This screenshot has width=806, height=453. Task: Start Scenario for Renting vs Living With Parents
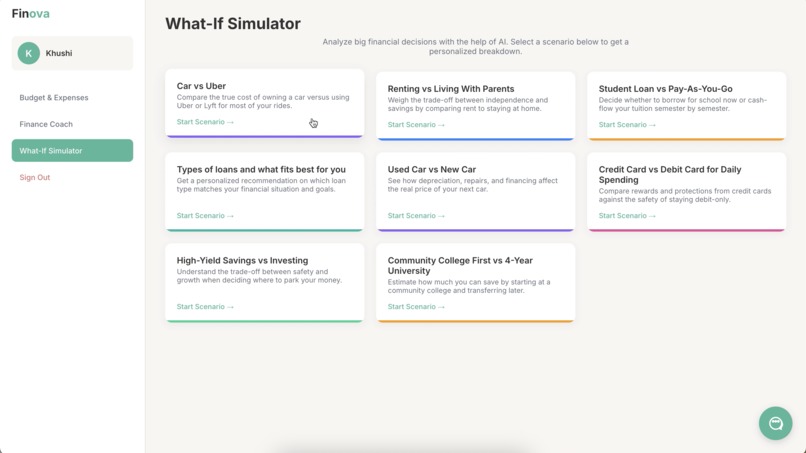(416, 124)
